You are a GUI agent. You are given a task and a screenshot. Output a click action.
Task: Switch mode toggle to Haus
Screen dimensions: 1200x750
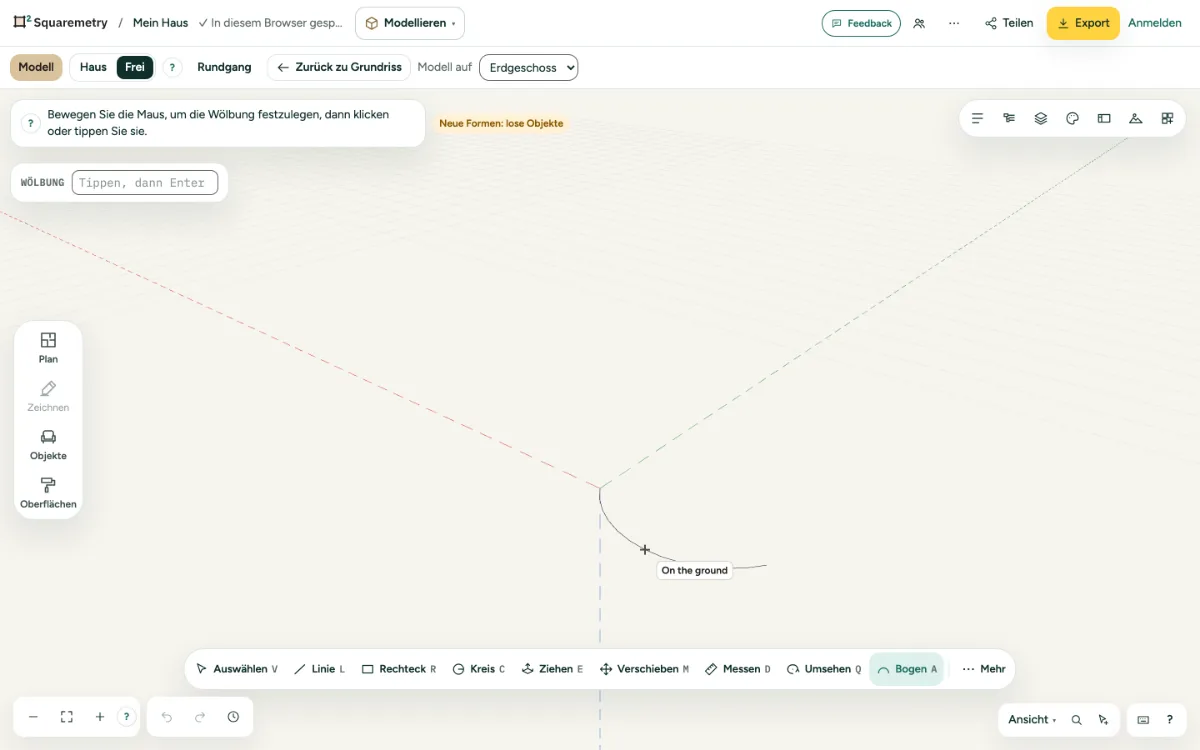tap(93, 67)
